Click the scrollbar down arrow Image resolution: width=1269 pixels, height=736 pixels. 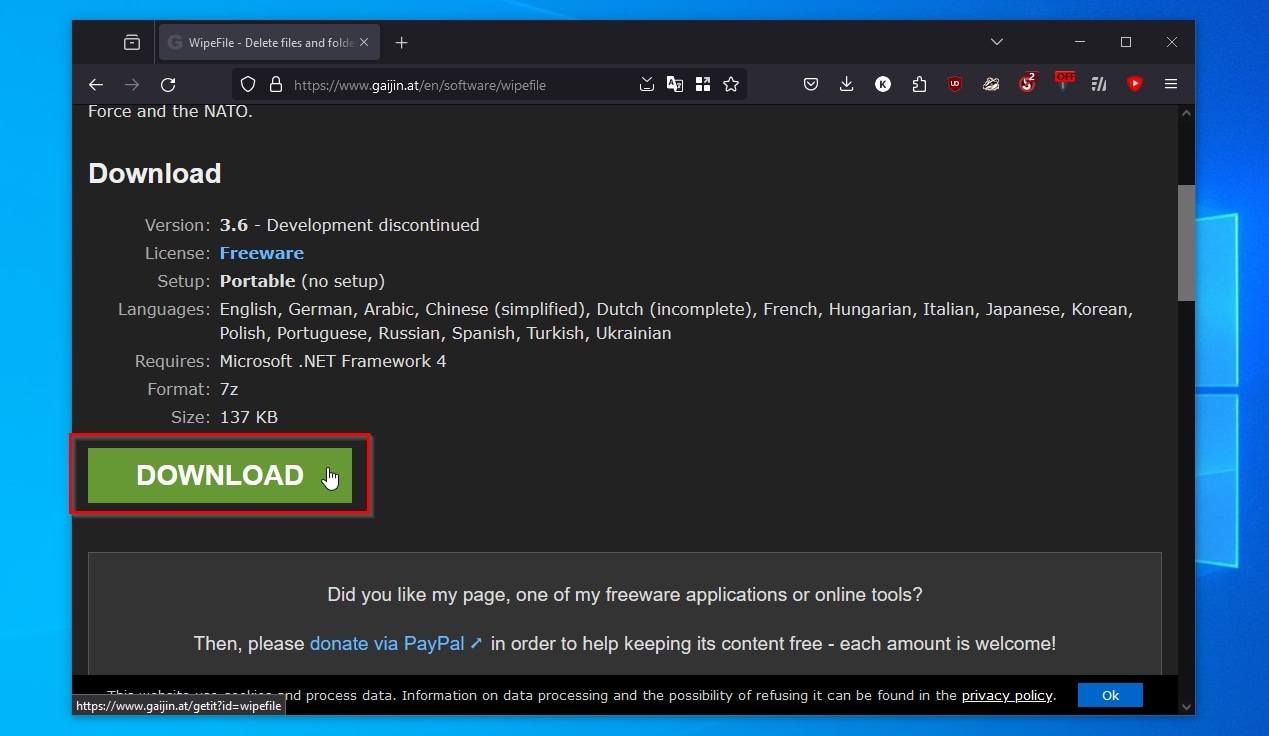(1186, 706)
